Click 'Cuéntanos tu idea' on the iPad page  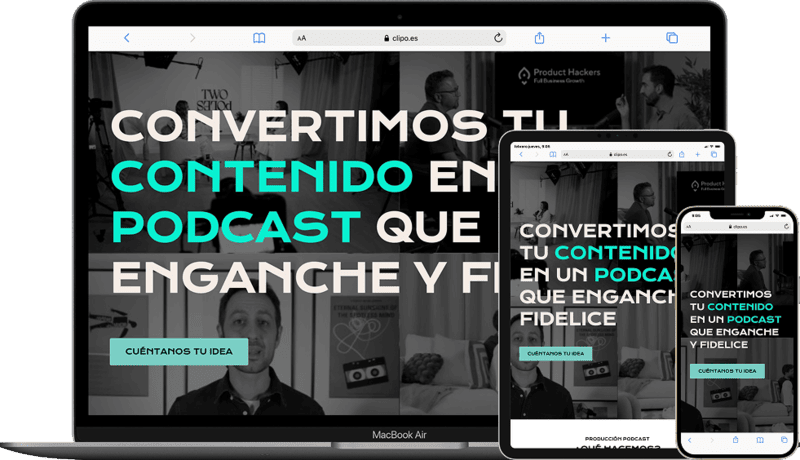pos(556,353)
